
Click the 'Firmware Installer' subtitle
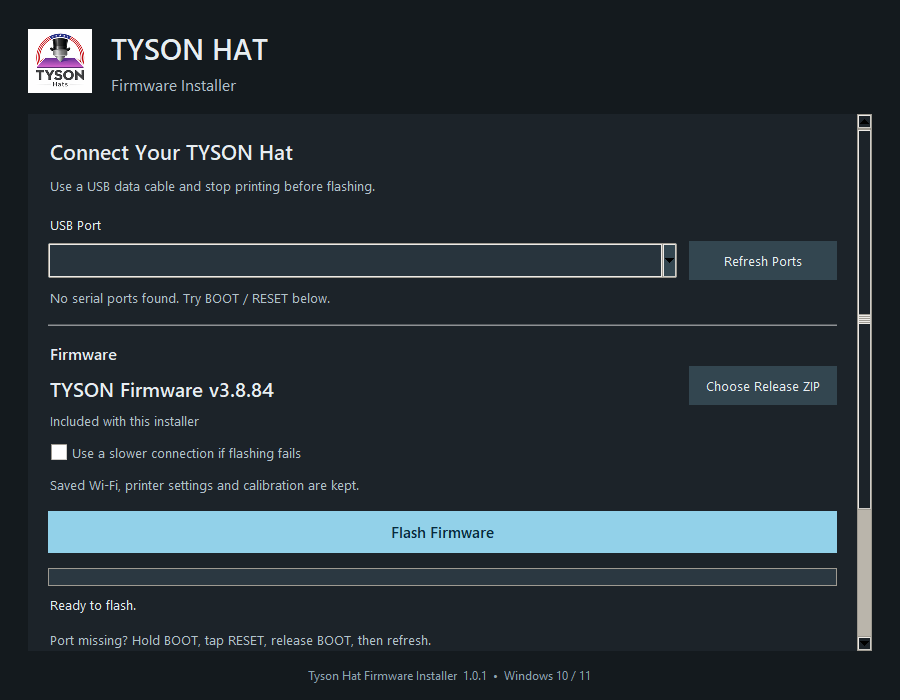(x=173, y=85)
